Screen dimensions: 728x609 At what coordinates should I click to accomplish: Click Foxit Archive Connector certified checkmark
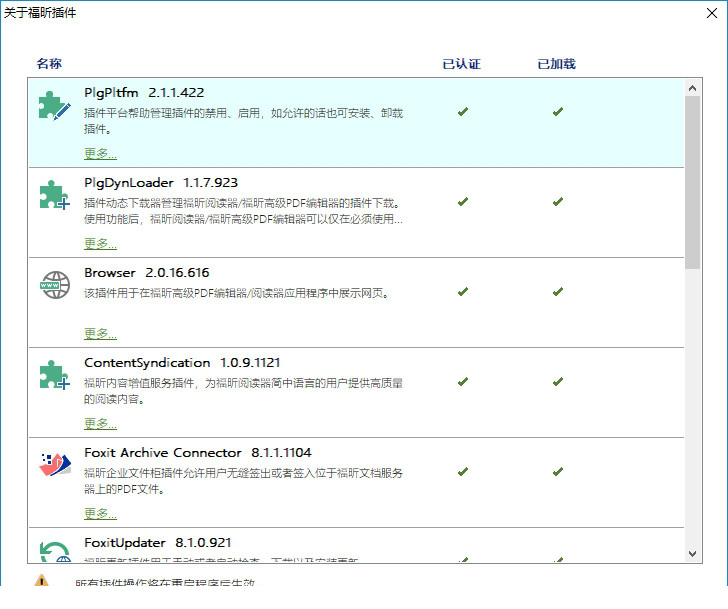coord(463,472)
